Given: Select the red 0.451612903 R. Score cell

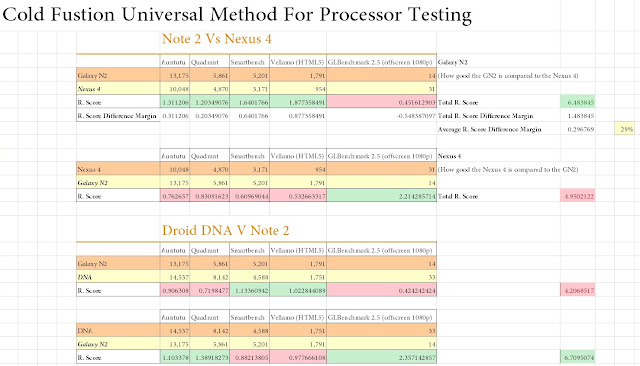Looking at the screenshot, I should click(x=381, y=102).
